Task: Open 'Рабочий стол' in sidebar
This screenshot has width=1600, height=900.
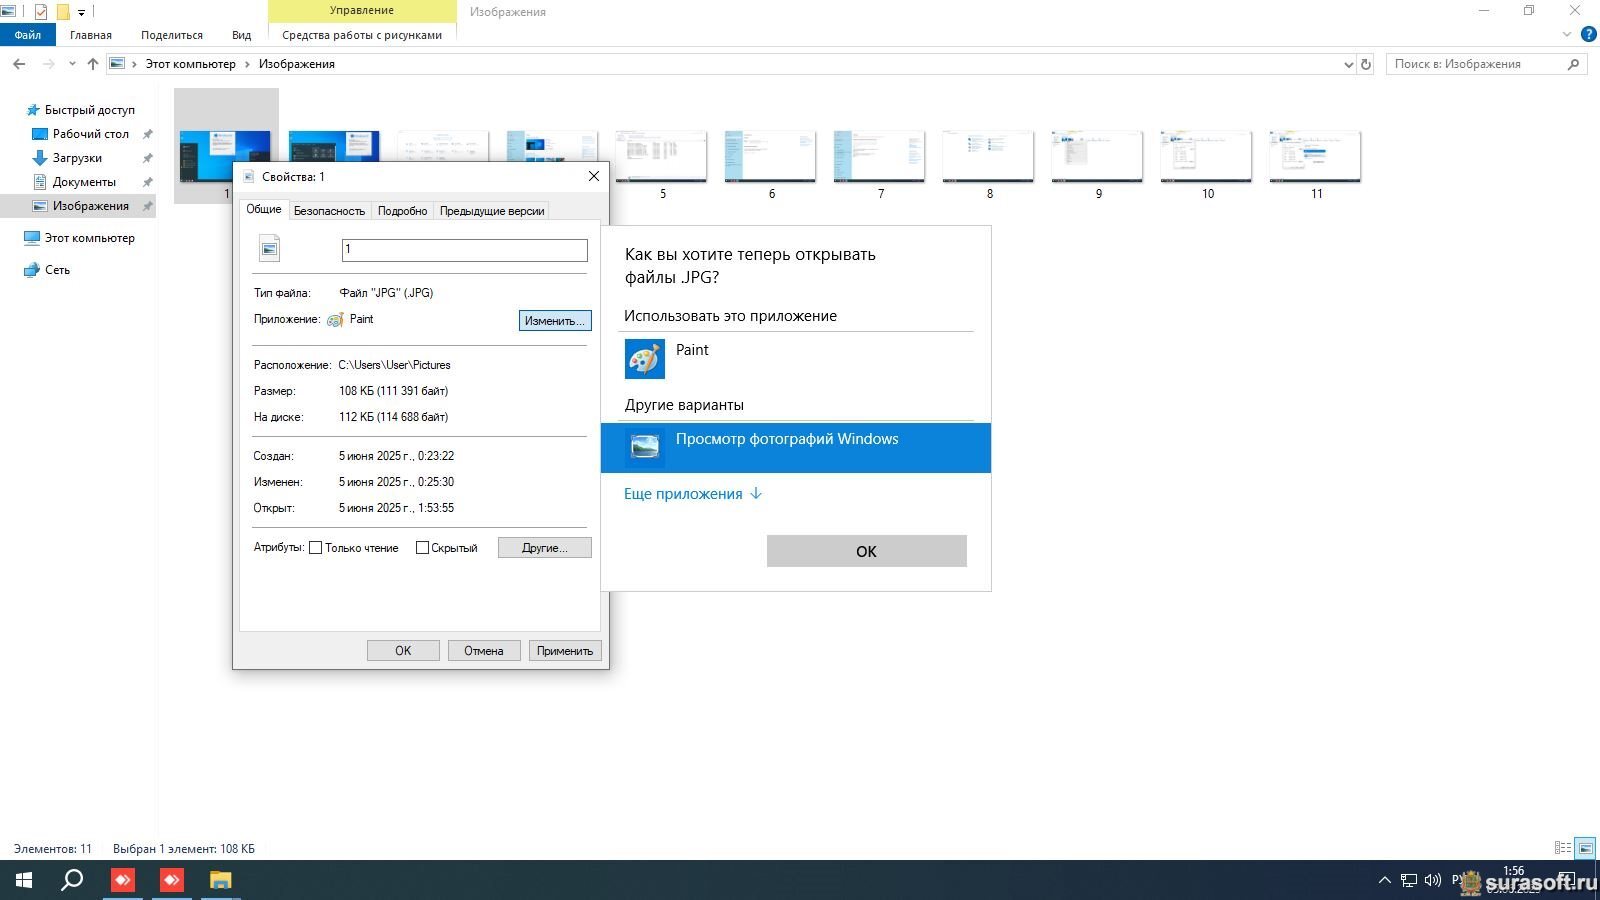Action: (90, 134)
